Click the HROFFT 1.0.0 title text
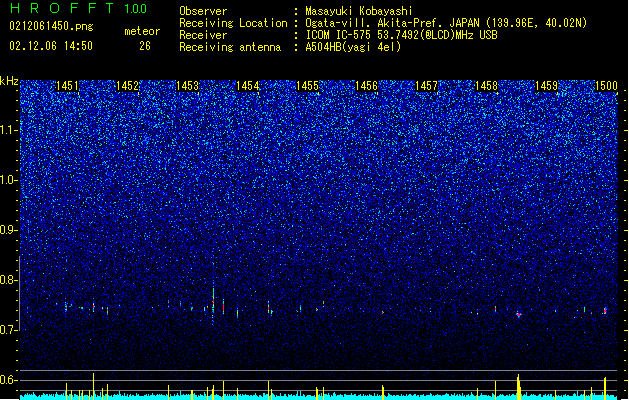The width and height of the screenshot is (629, 400). point(79,8)
